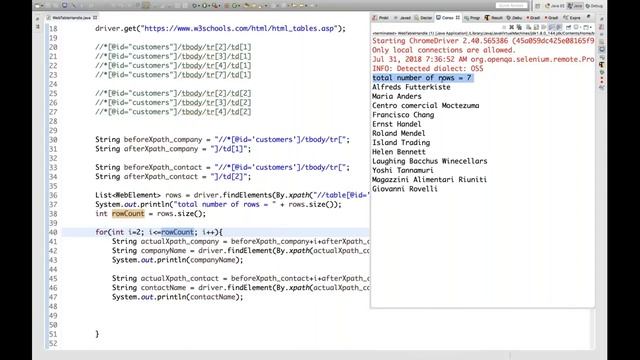The image size is (640, 360).
Task: Click console output 'Giovanni Rovelli'
Action: point(404,189)
